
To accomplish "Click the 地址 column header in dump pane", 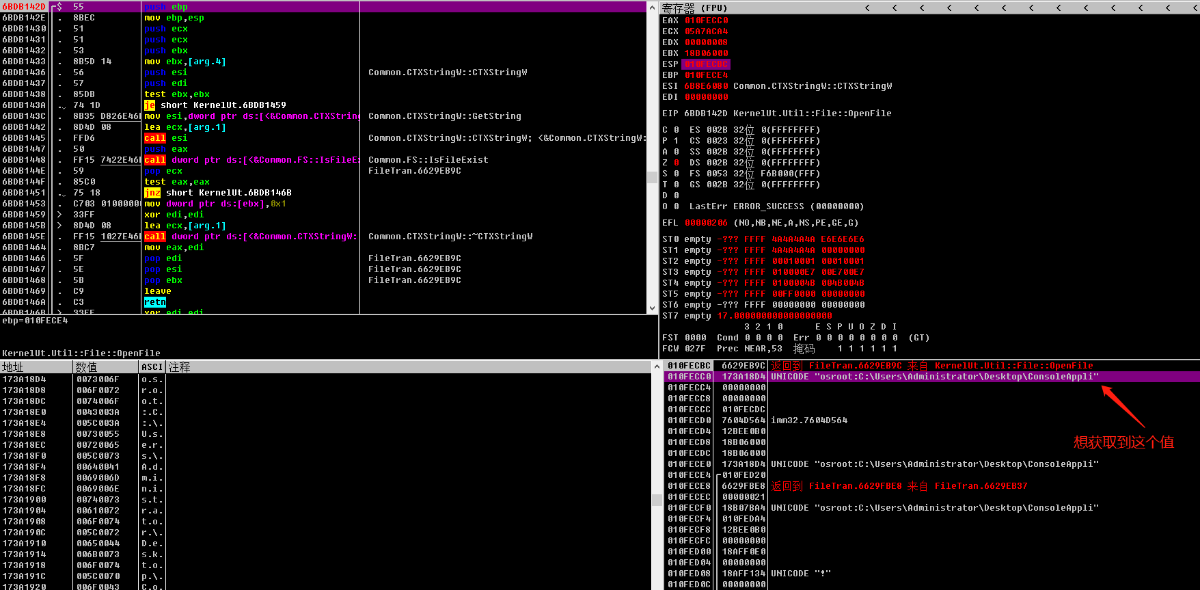I will point(36,367).
